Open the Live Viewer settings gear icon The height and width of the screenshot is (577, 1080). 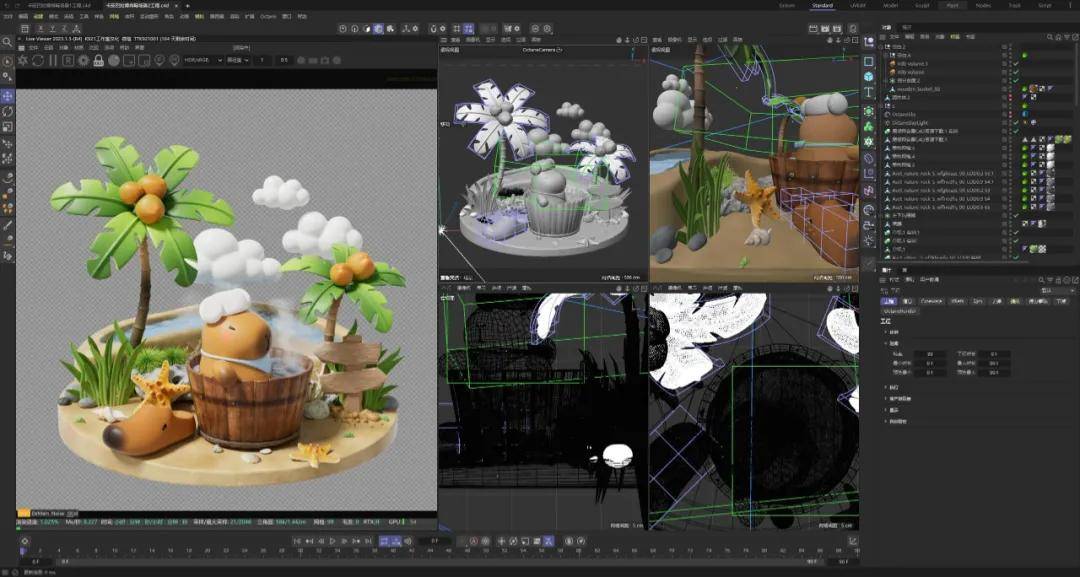pos(83,61)
